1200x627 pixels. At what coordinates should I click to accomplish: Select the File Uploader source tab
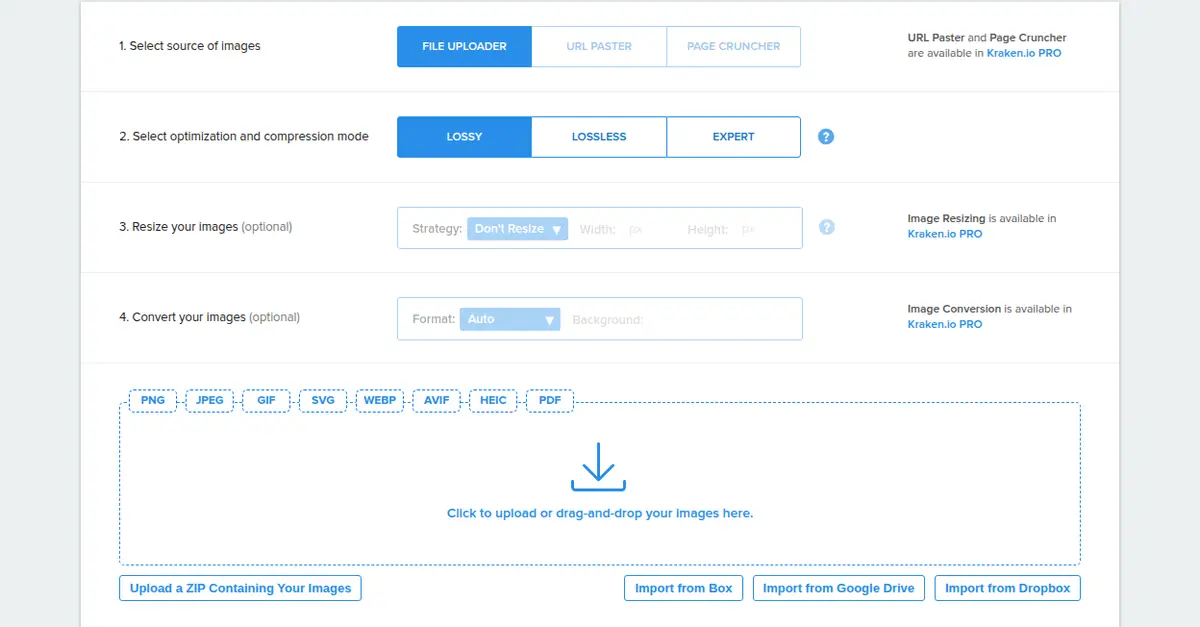click(464, 46)
